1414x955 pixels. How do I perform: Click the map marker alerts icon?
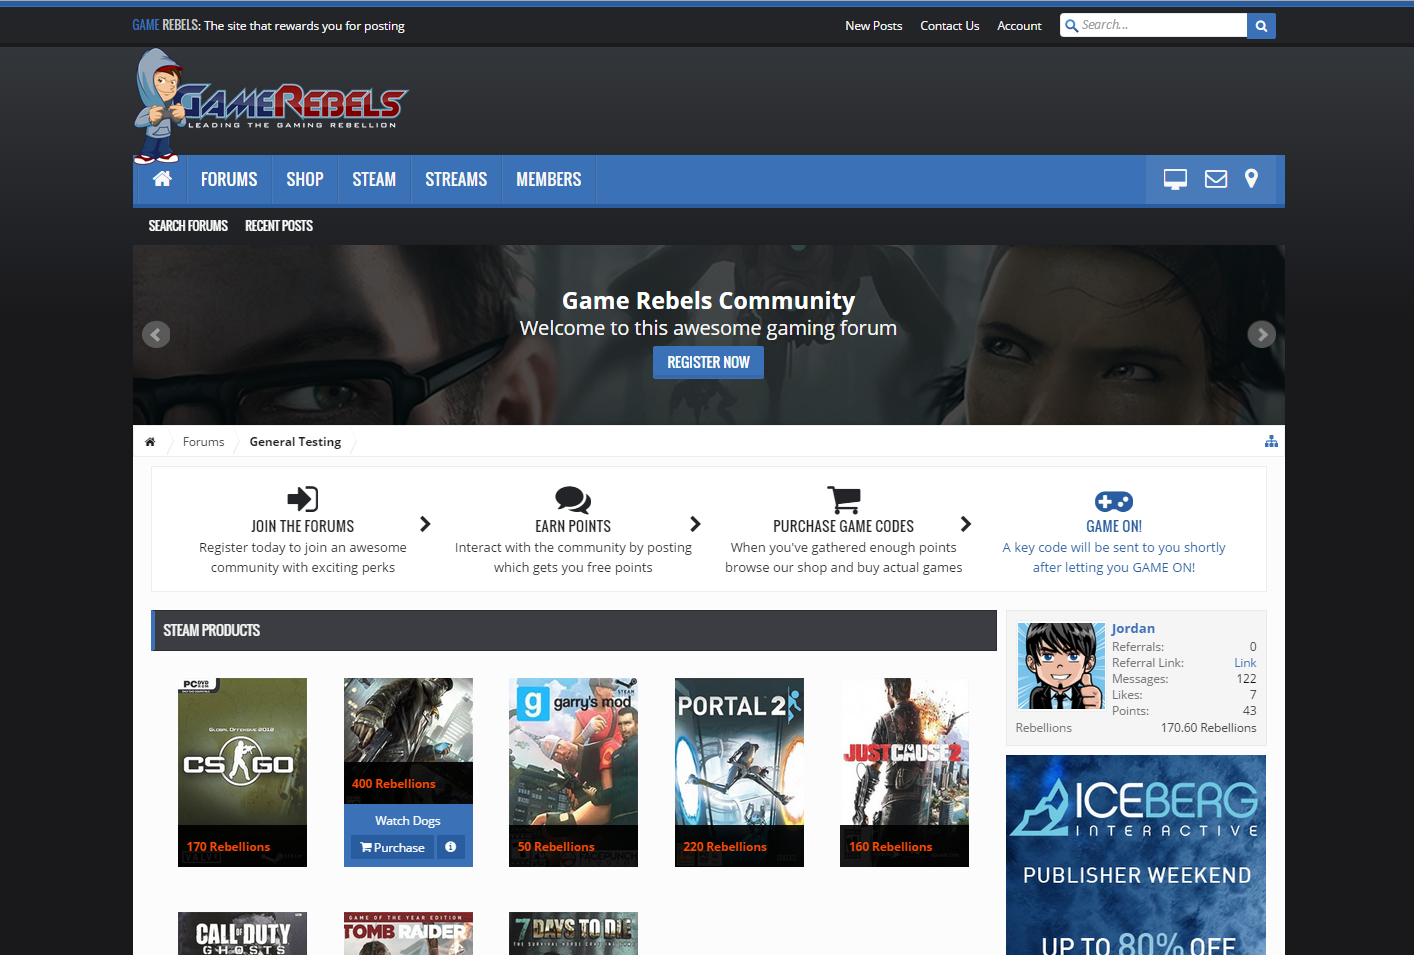[x=1251, y=179]
